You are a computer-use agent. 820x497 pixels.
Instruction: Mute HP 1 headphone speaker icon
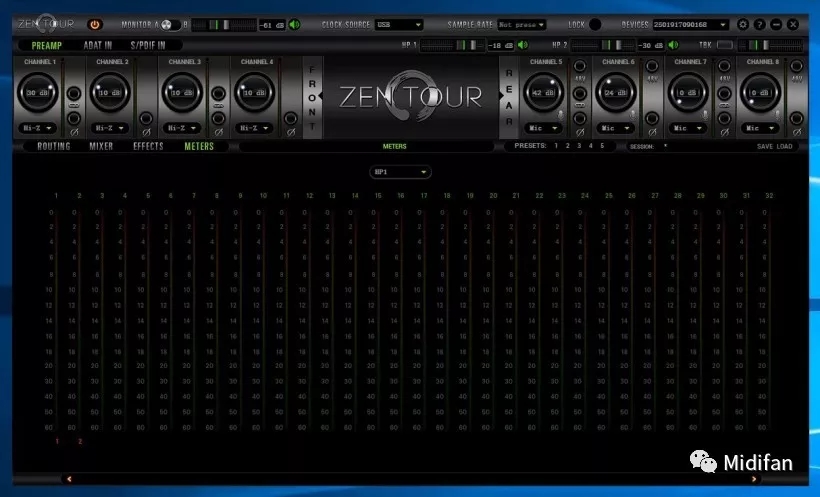click(525, 45)
